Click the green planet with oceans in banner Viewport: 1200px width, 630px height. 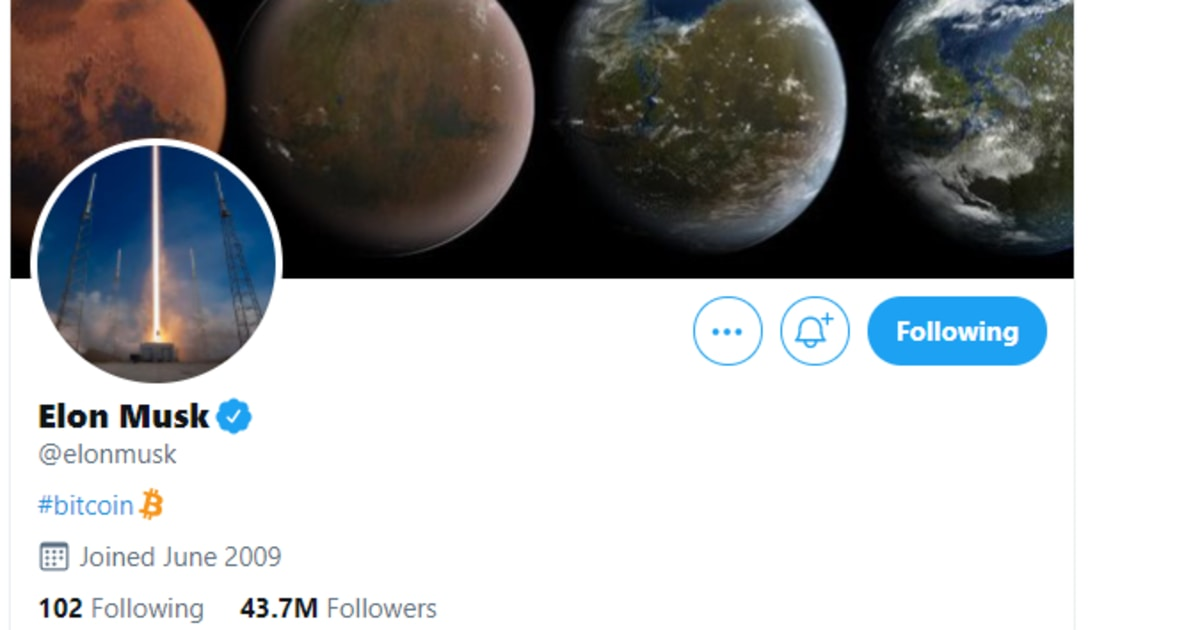[700, 110]
